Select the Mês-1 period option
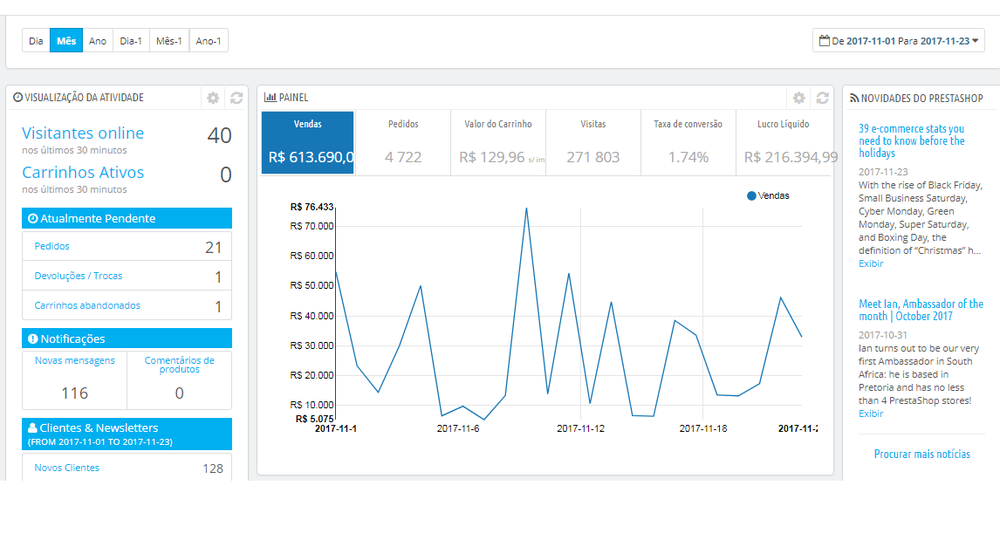The image size is (1000, 547). 169,41
